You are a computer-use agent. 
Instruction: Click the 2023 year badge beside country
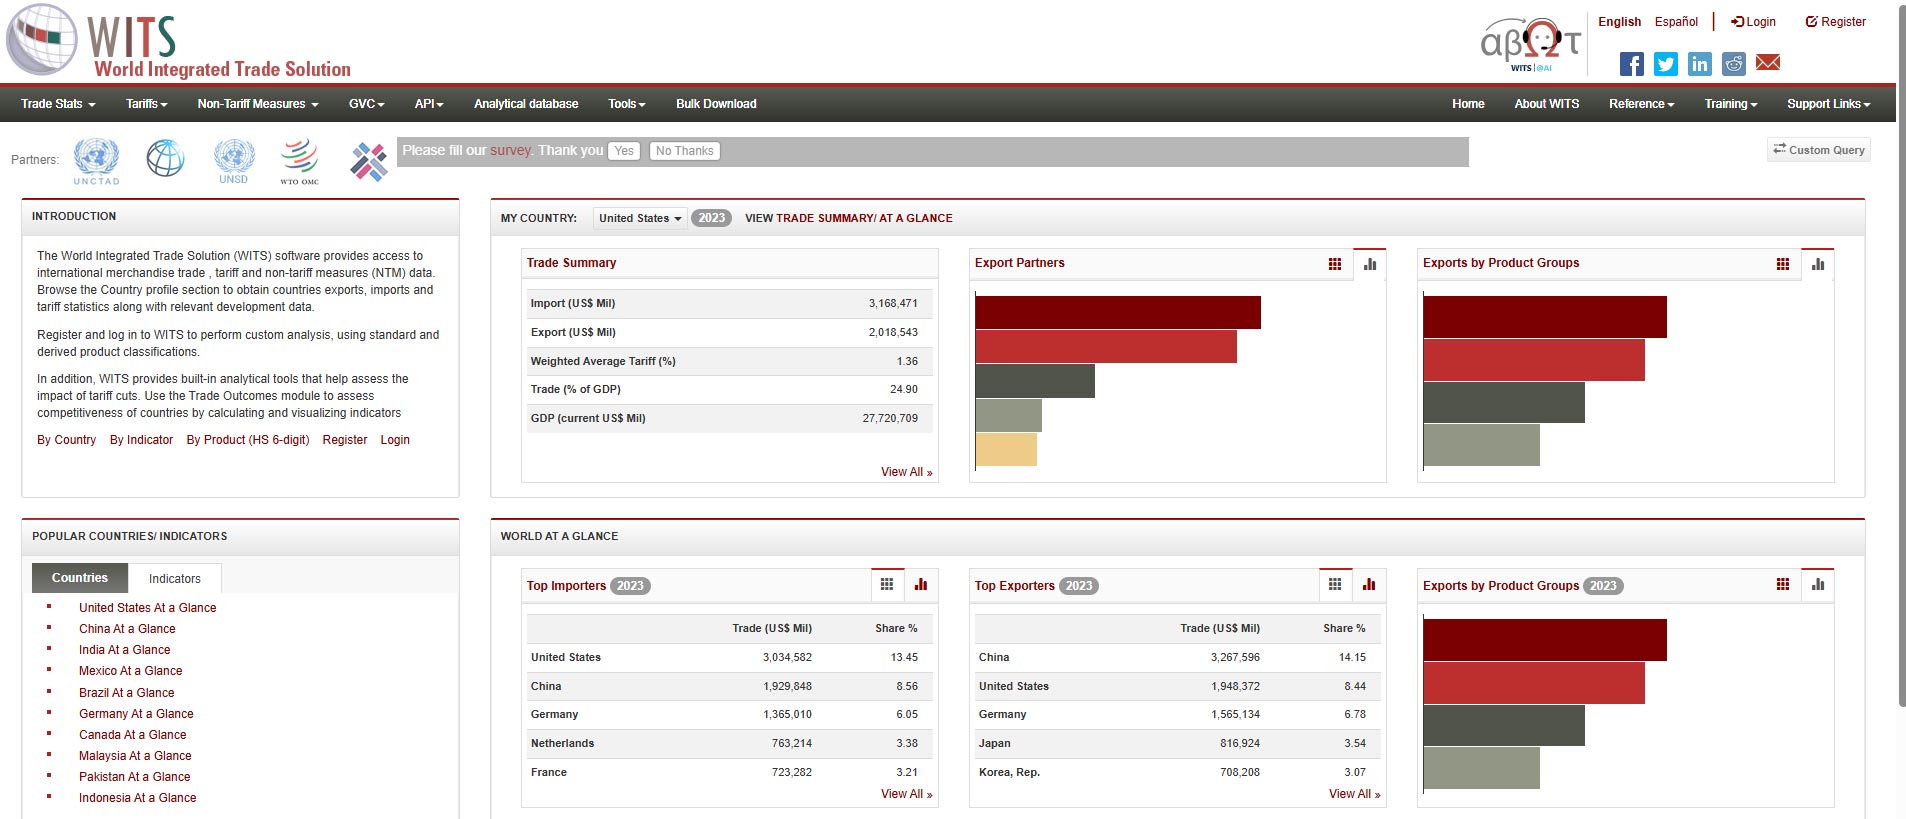tap(711, 218)
